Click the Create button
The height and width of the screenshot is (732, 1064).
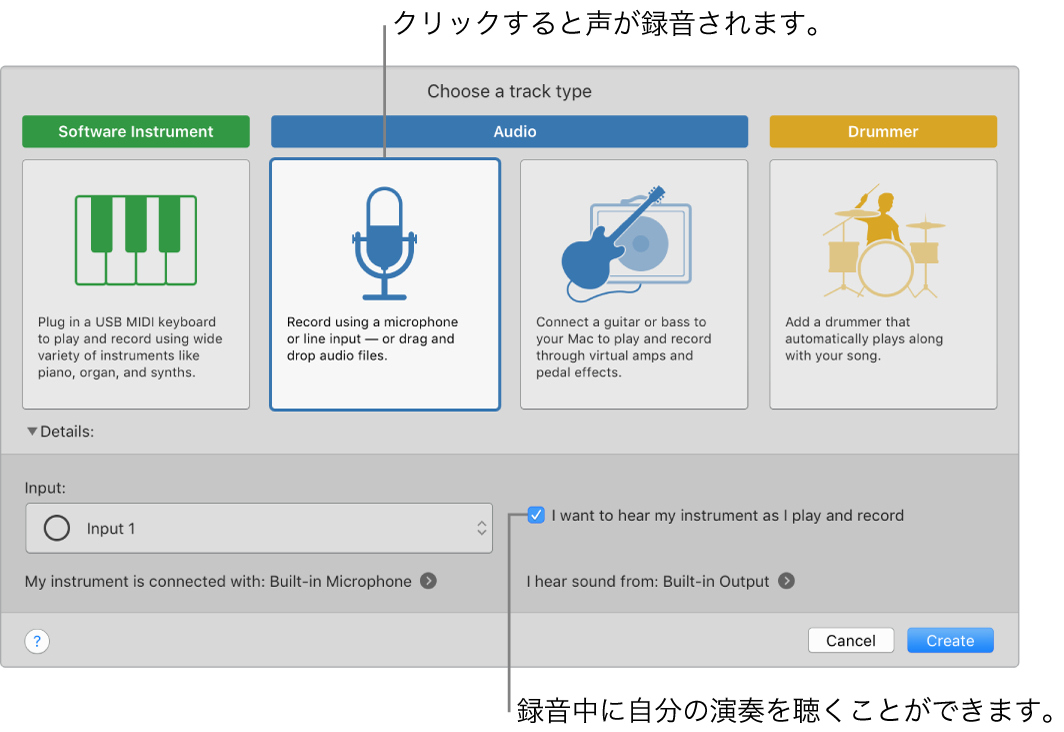[949, 640]
